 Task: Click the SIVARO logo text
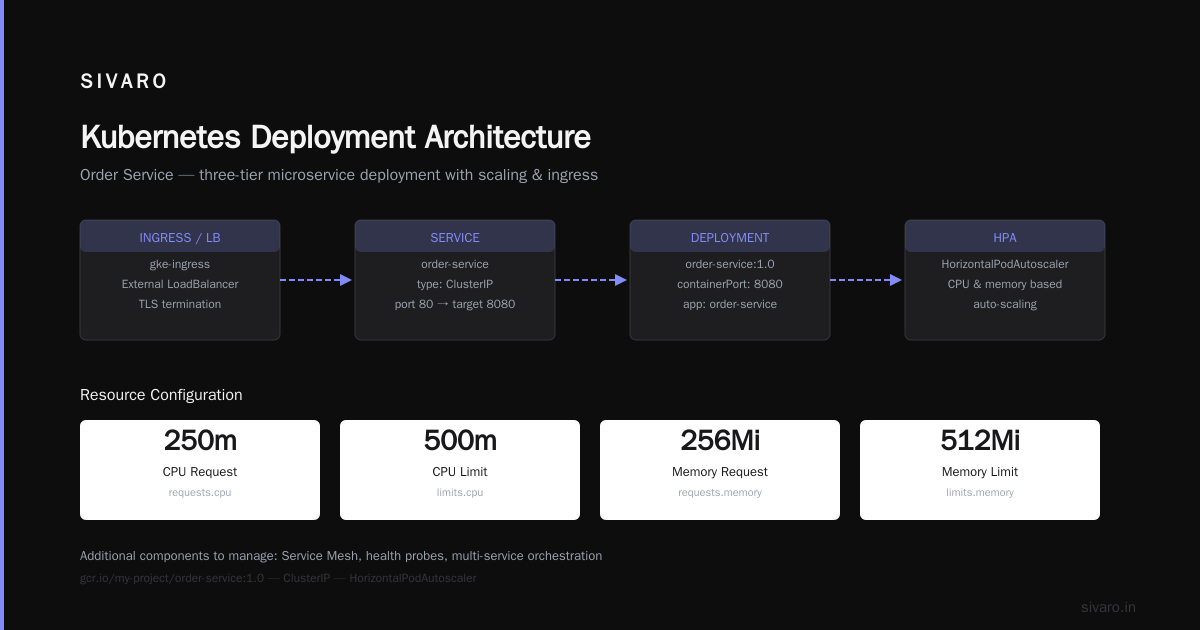(124, 82)
